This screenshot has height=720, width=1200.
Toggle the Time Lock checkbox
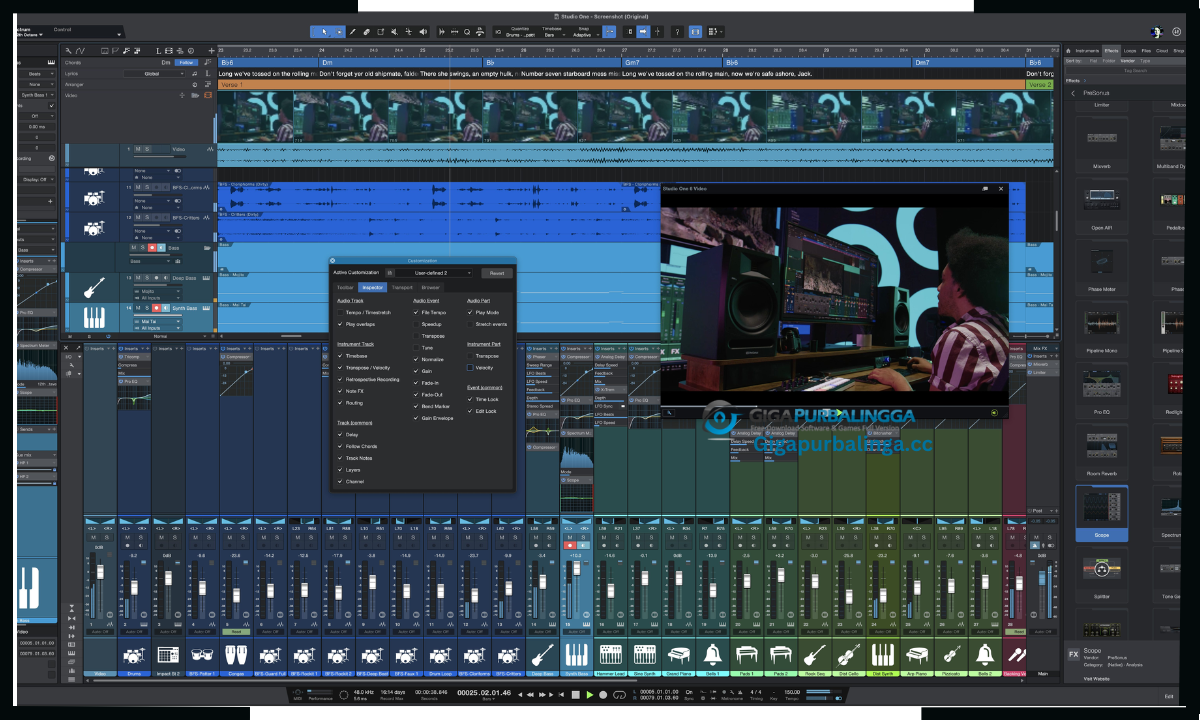tap(470, 399)
